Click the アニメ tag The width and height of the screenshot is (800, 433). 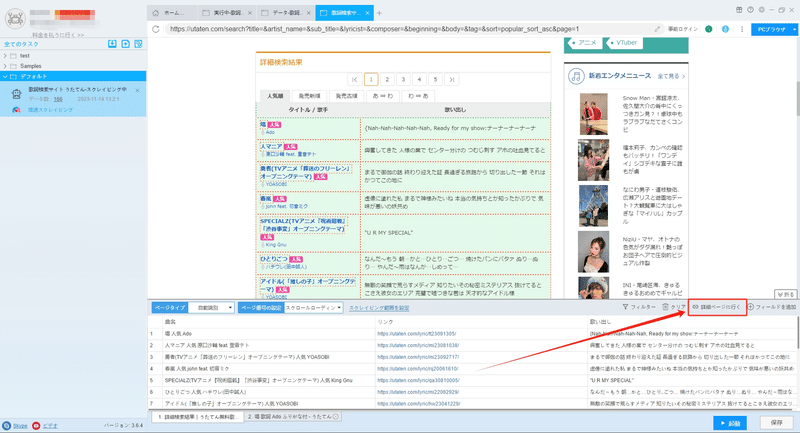click(x=584, y=43)
